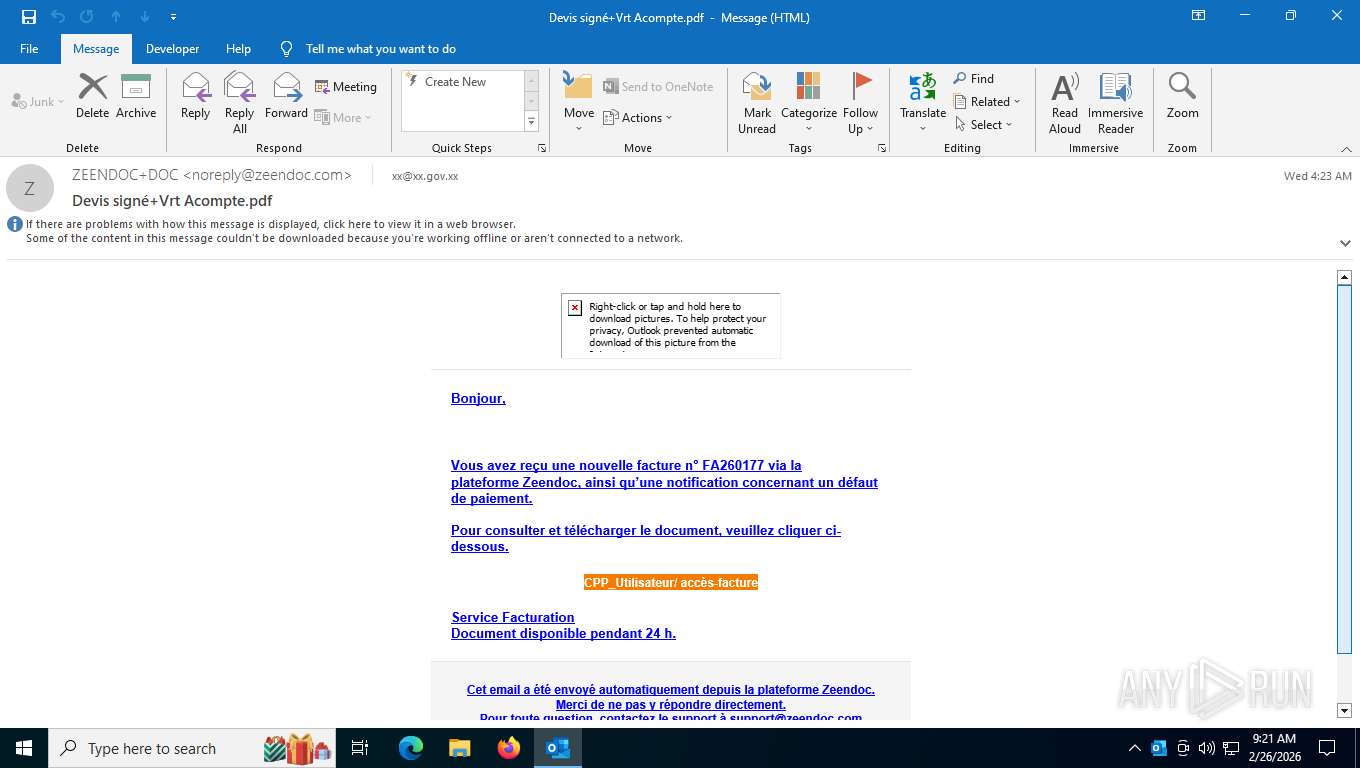
Task: Select Create New quick step
Action: [456, 82]
